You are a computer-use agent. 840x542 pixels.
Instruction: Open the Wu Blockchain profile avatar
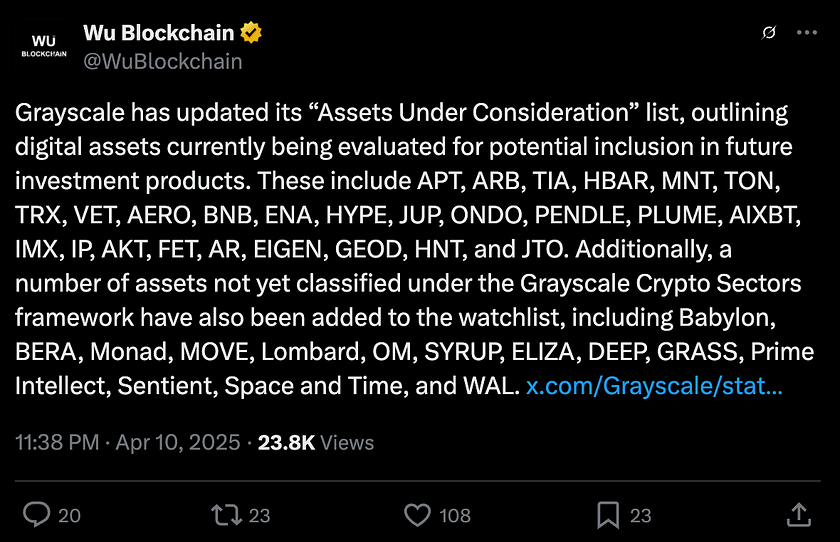click(x=44, y=47)
